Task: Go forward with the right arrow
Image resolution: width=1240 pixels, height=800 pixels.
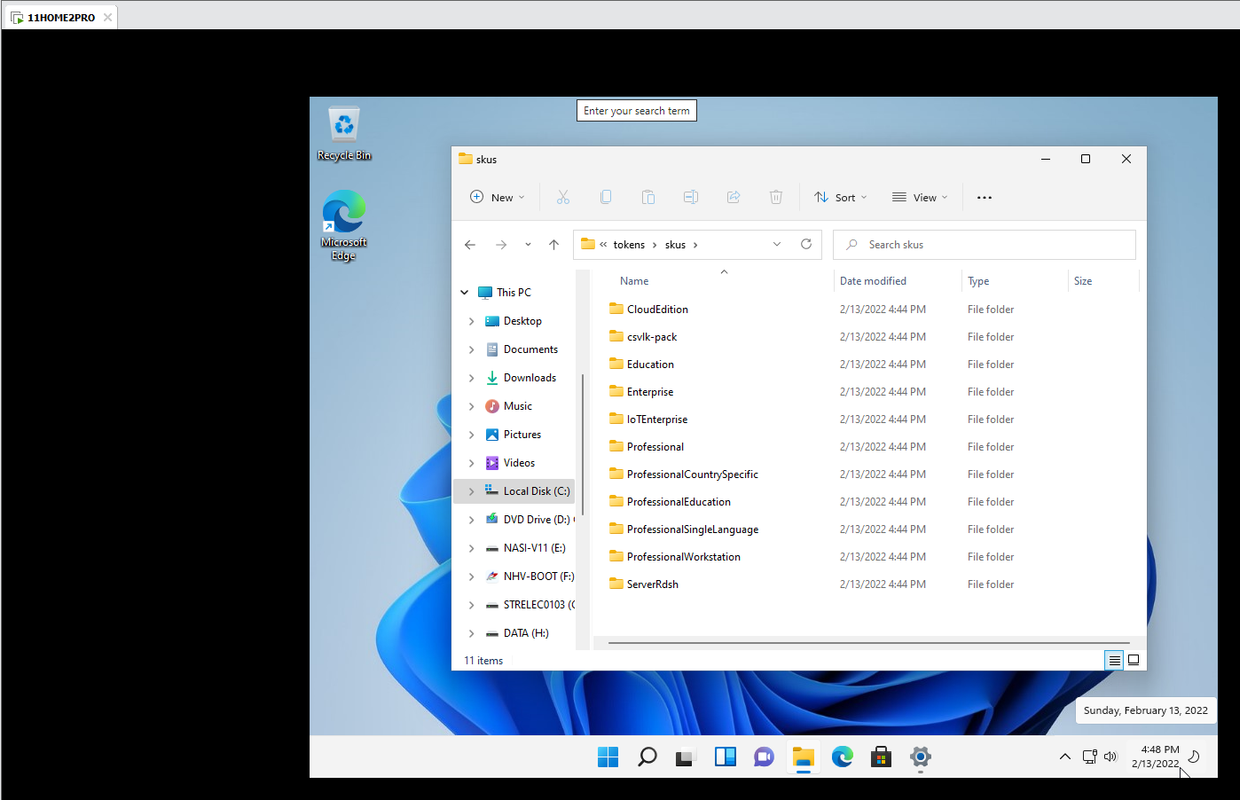Action: pyautogui.click(x=501, y=244)
